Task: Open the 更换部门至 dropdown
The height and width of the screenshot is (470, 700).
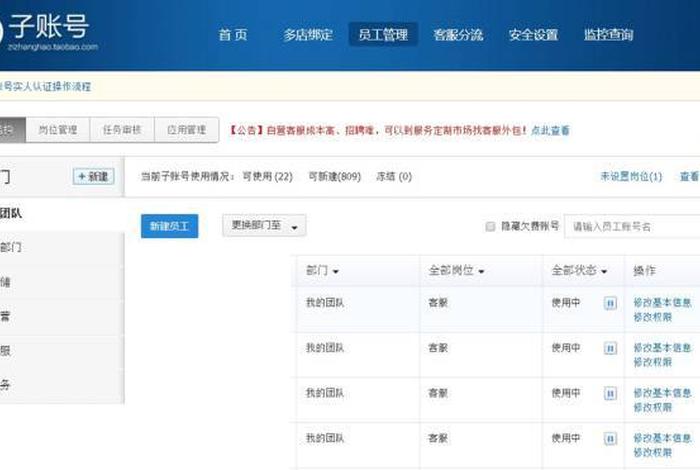Action: (x=264, y=226)
